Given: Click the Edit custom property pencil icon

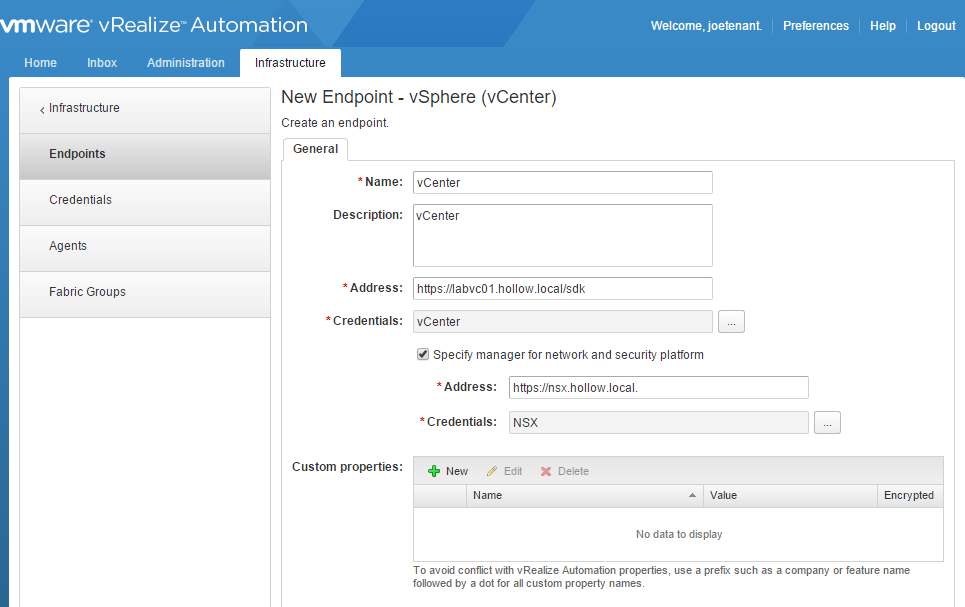Looking at the screenshot, I should click(504, 470).
